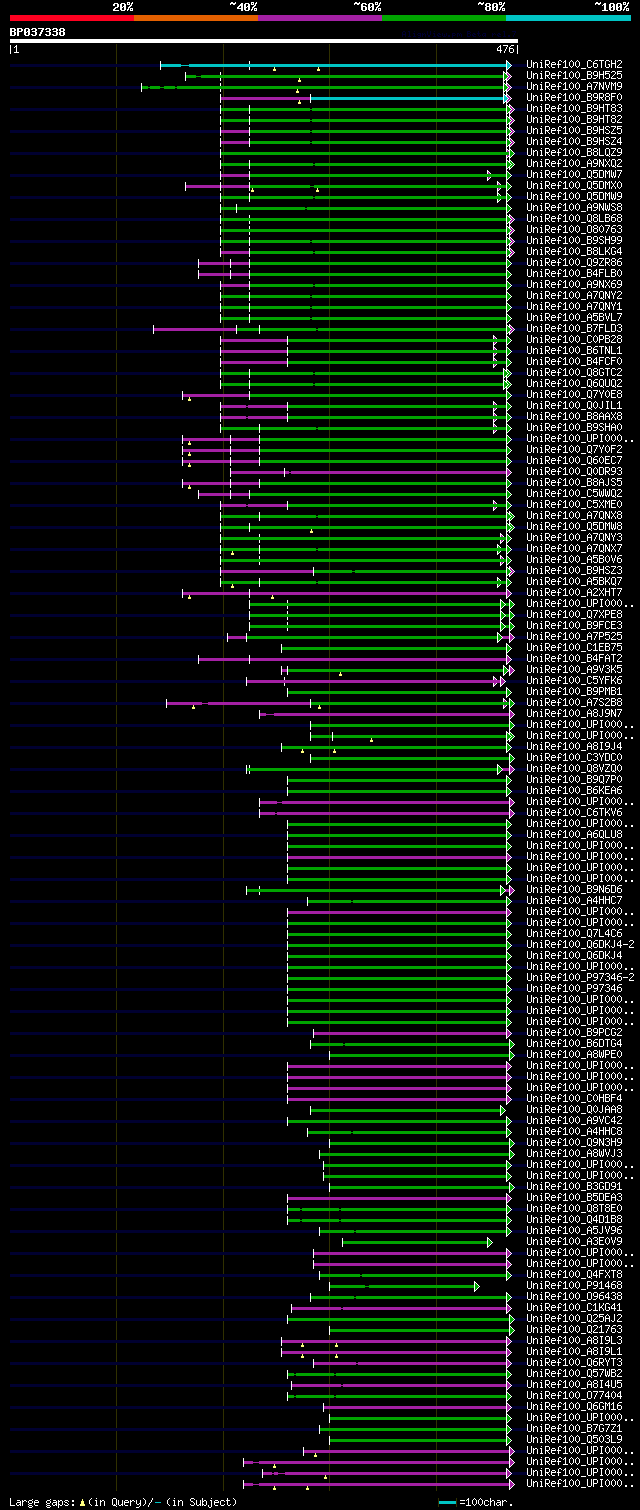Select UniRef100_Q5DMX0 label
This screenshot has width=640, height=1510.
(x=574, y=185)
